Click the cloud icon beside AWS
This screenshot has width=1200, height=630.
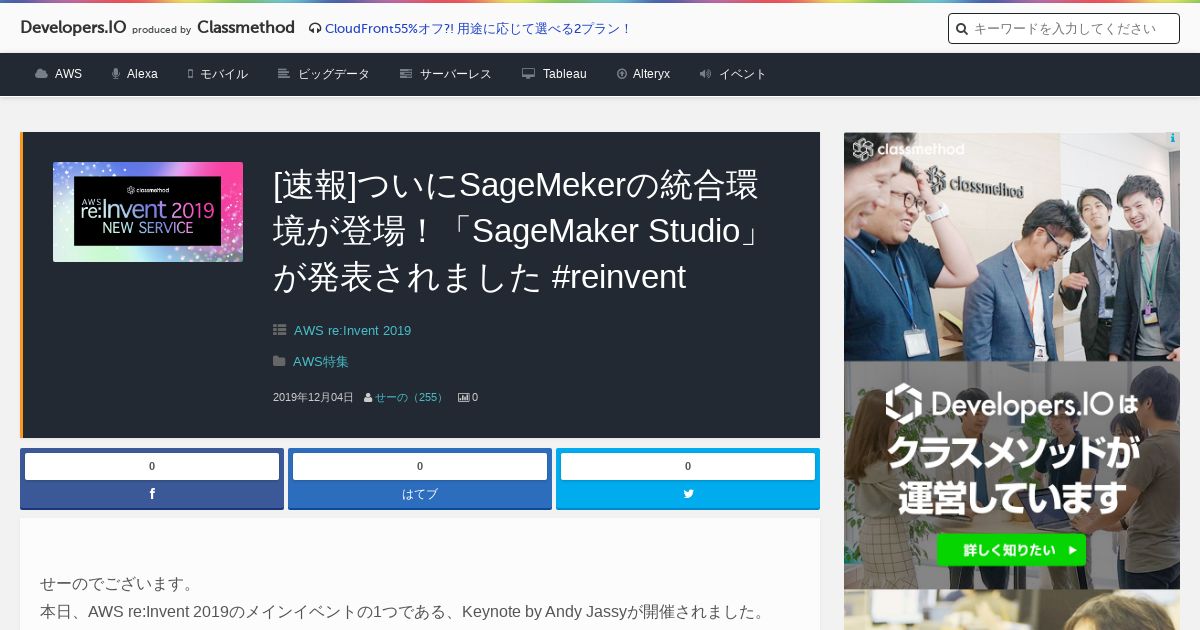click(41, 74)
